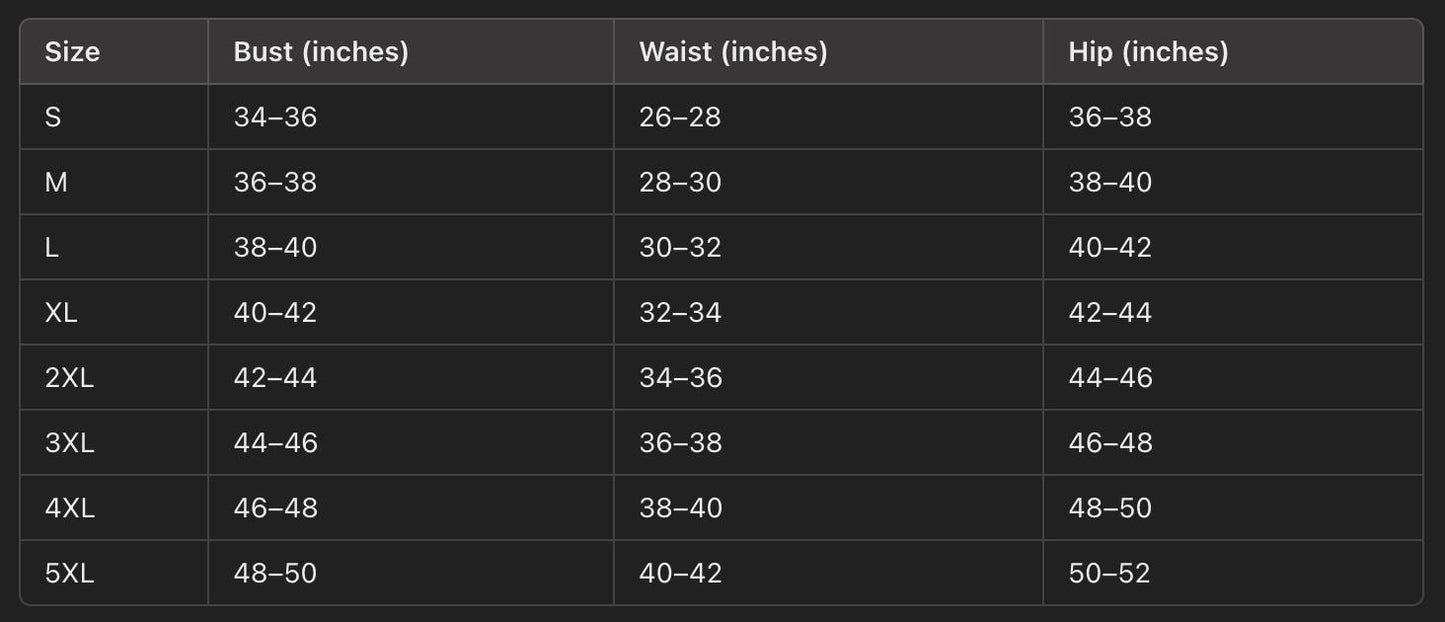
Task: Select the S size cell
Action: pyautogui.click(x=53, y=117)
